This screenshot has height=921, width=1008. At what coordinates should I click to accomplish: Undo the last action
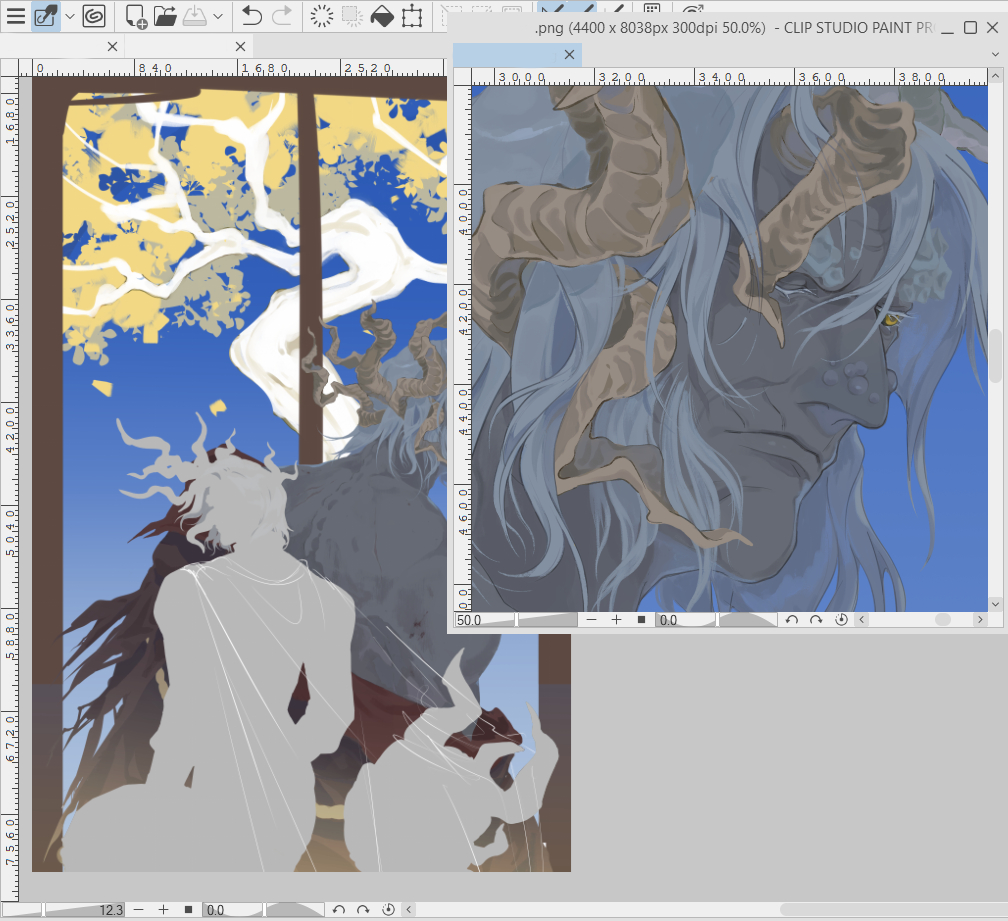point(252,16)
